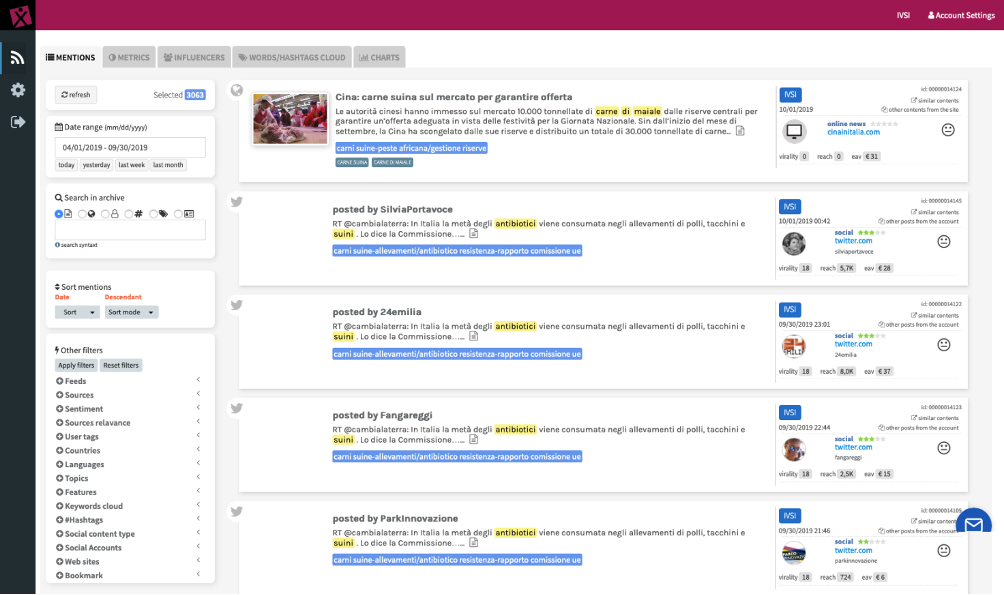Screen dimensions: 1004x595
Task: Click the neutral sentiment face for cinainitalia.com
Action: (947, 130)
